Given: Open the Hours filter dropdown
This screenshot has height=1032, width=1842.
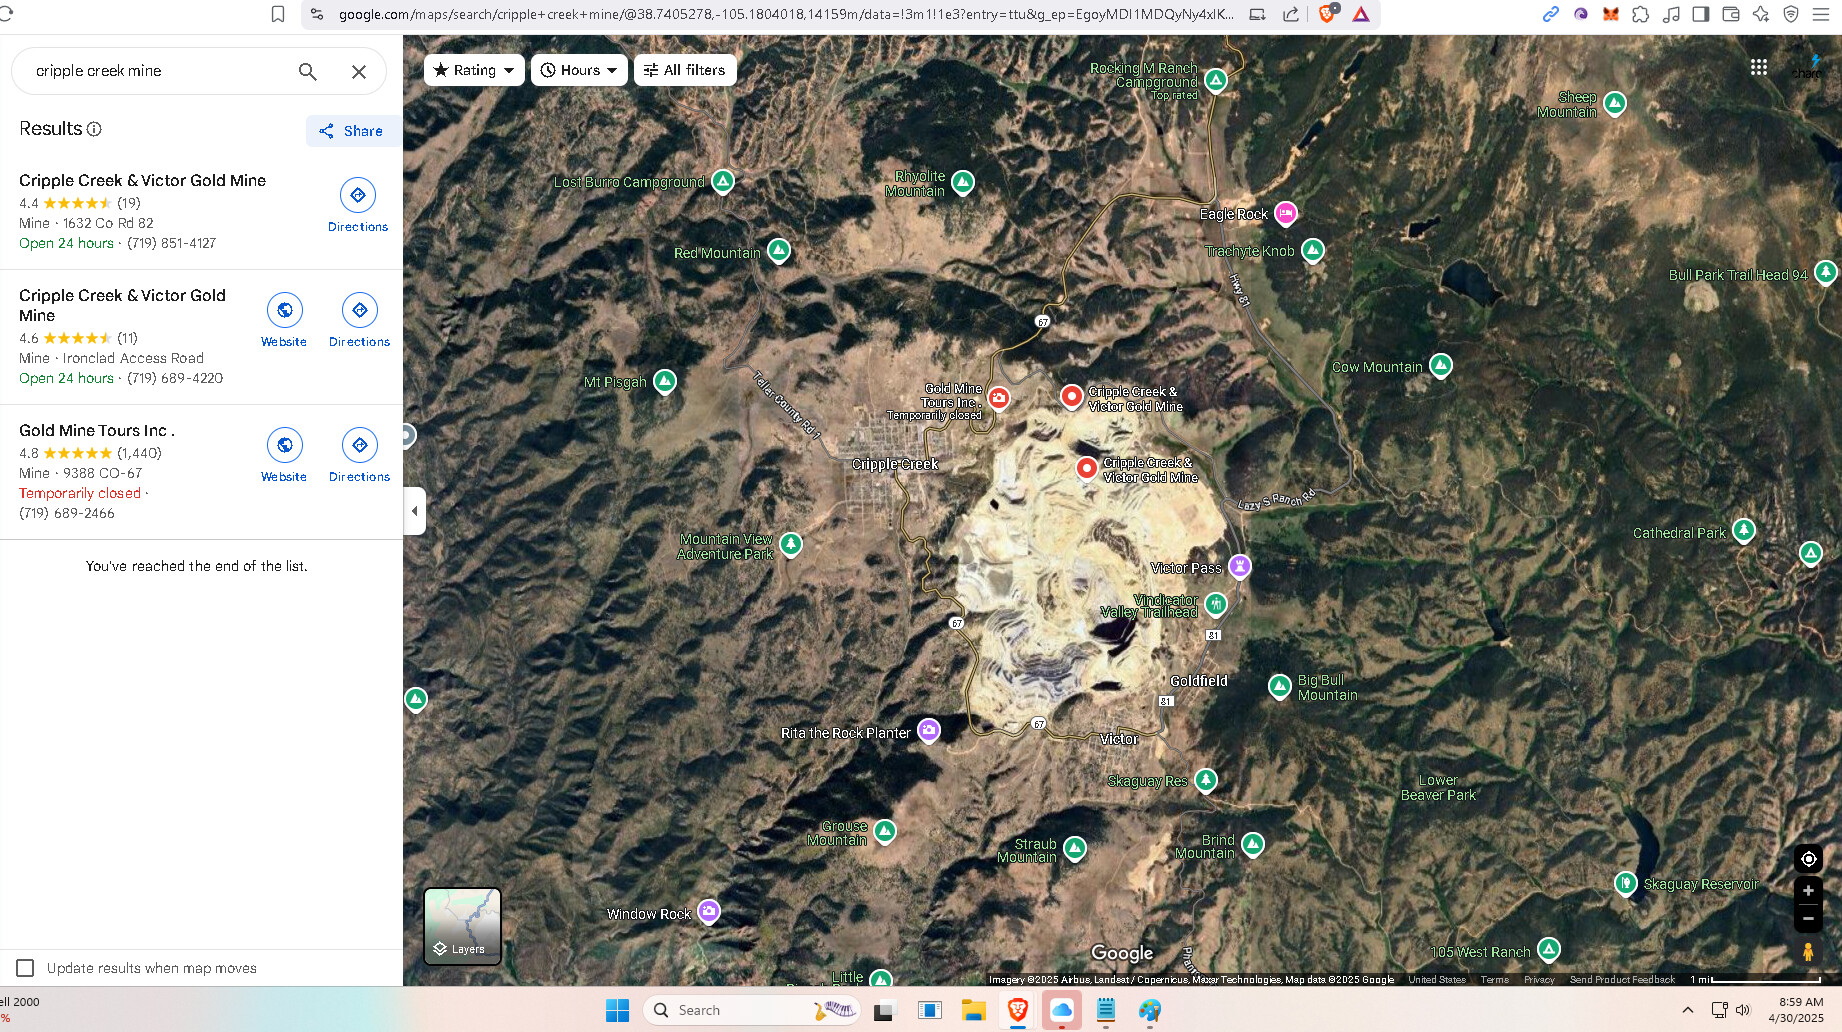Looking at the screenshot, I should (579, 70).
